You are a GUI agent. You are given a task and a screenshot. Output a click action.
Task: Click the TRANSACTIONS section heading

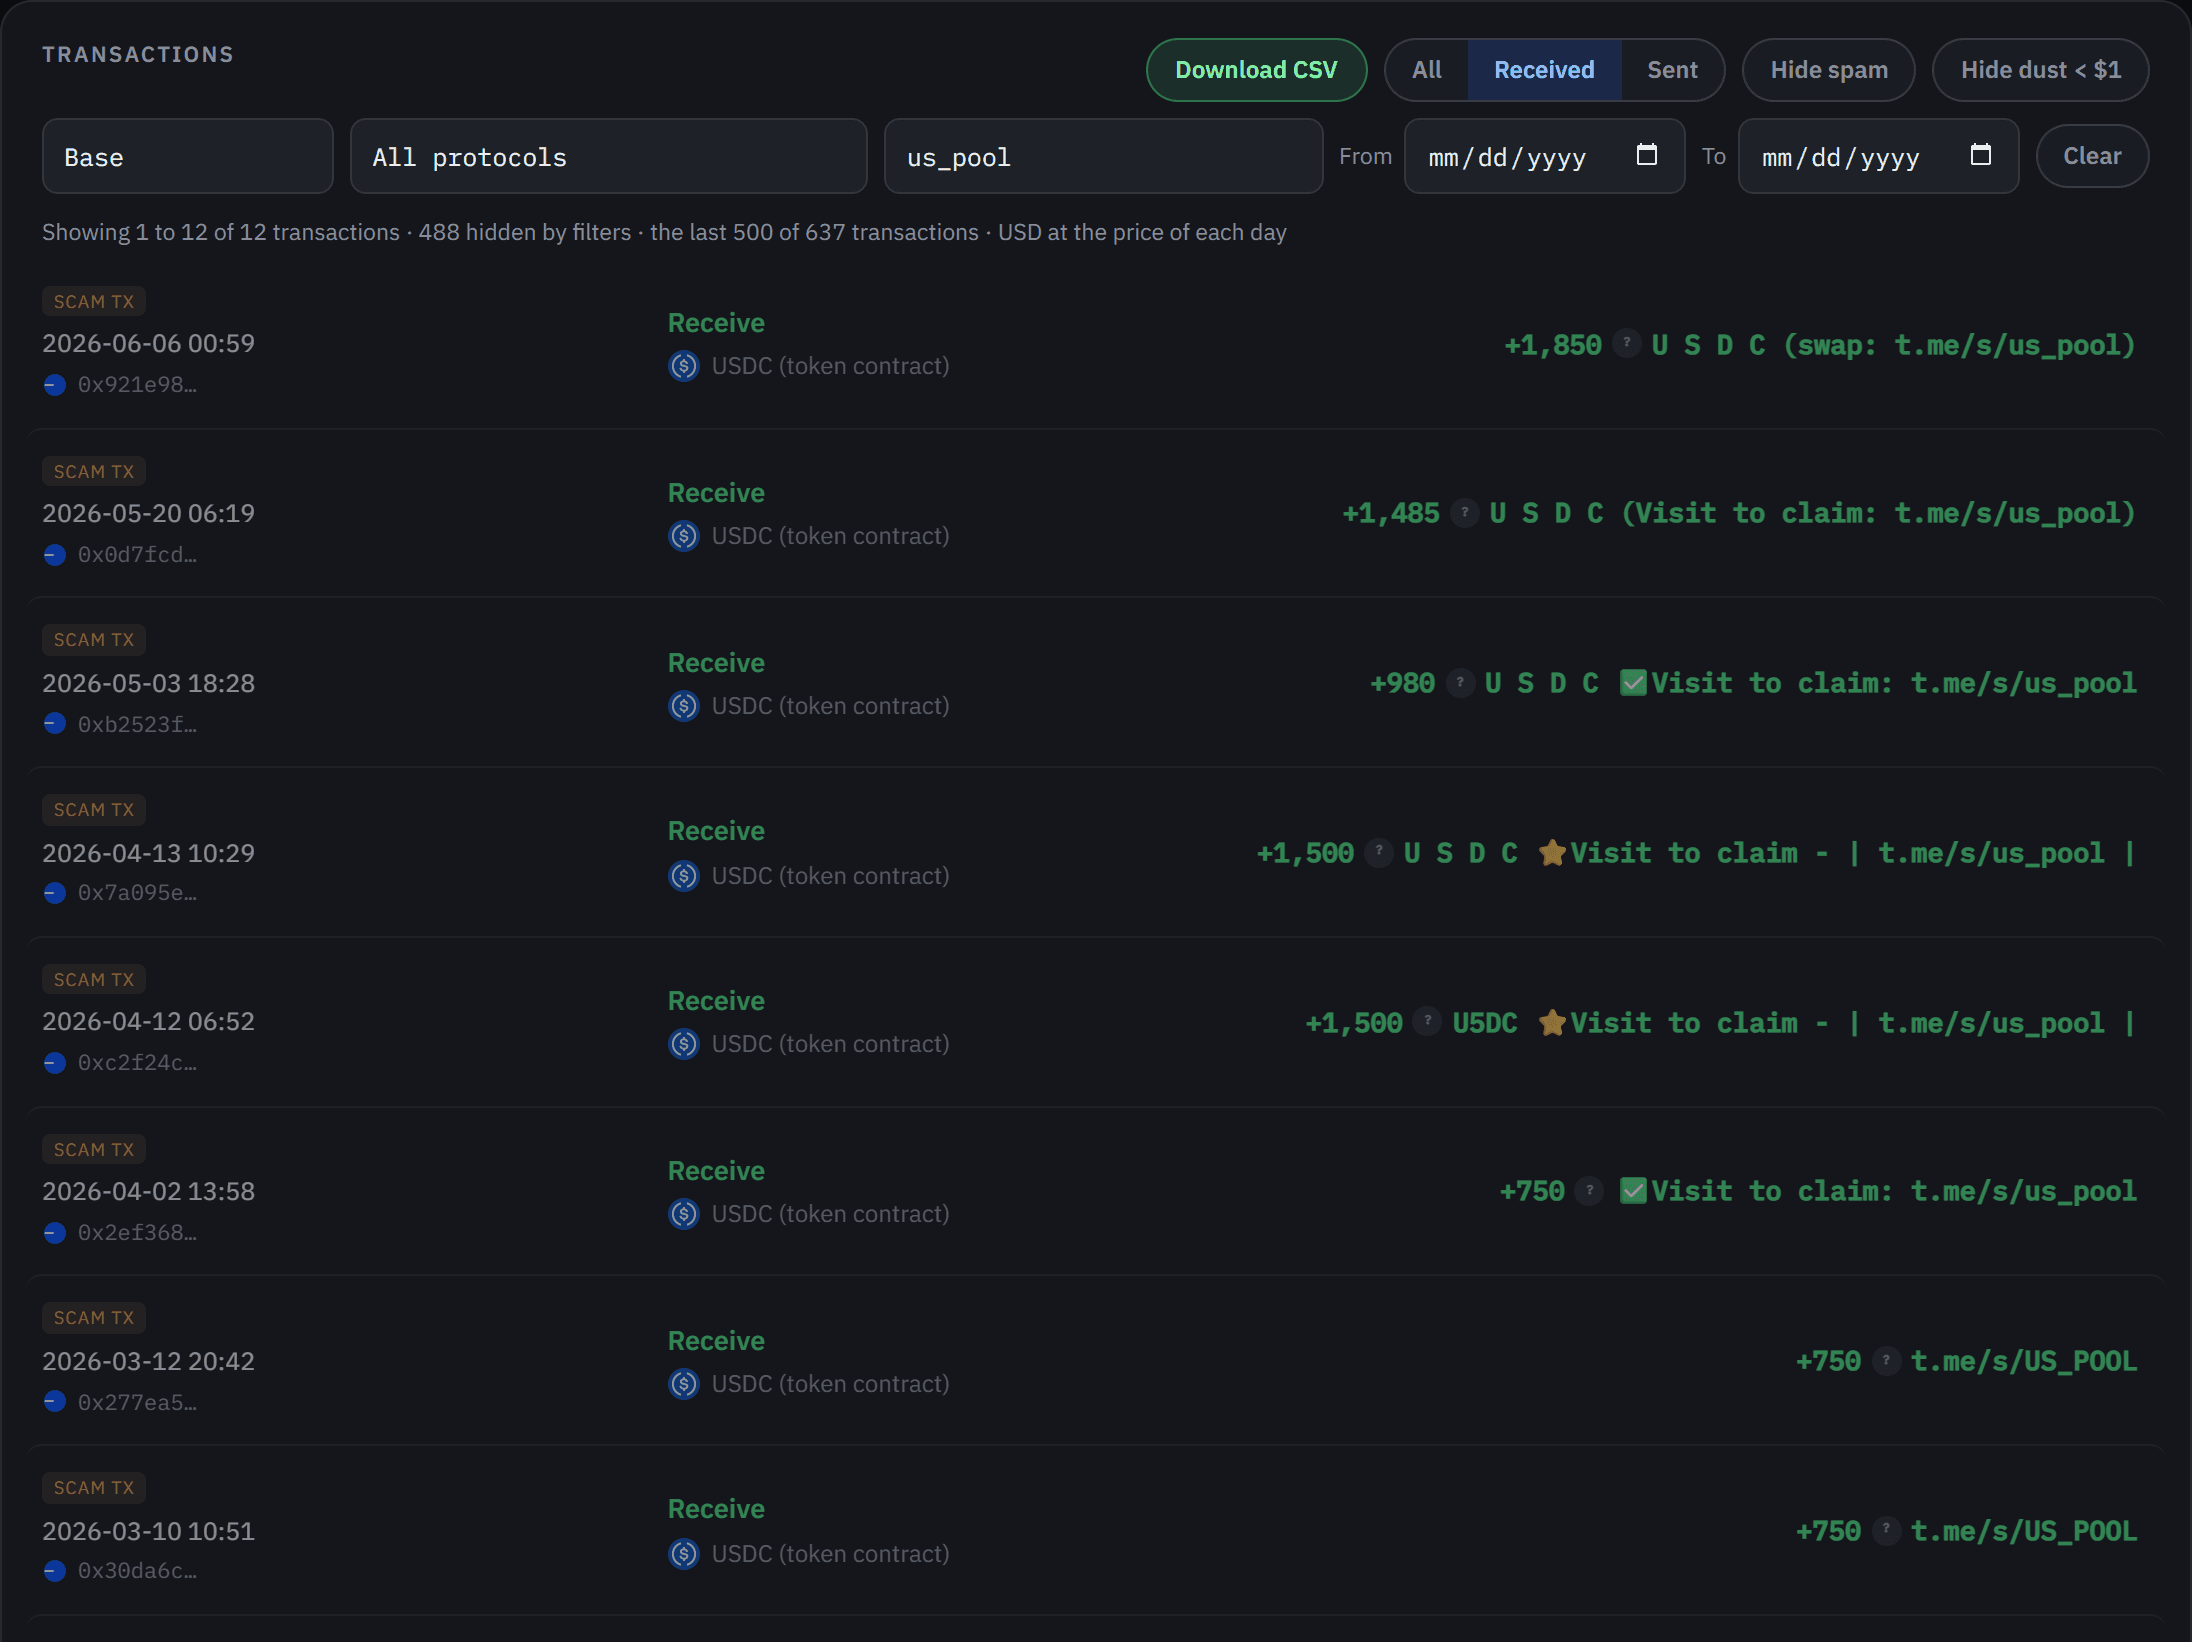click(138, 54)
